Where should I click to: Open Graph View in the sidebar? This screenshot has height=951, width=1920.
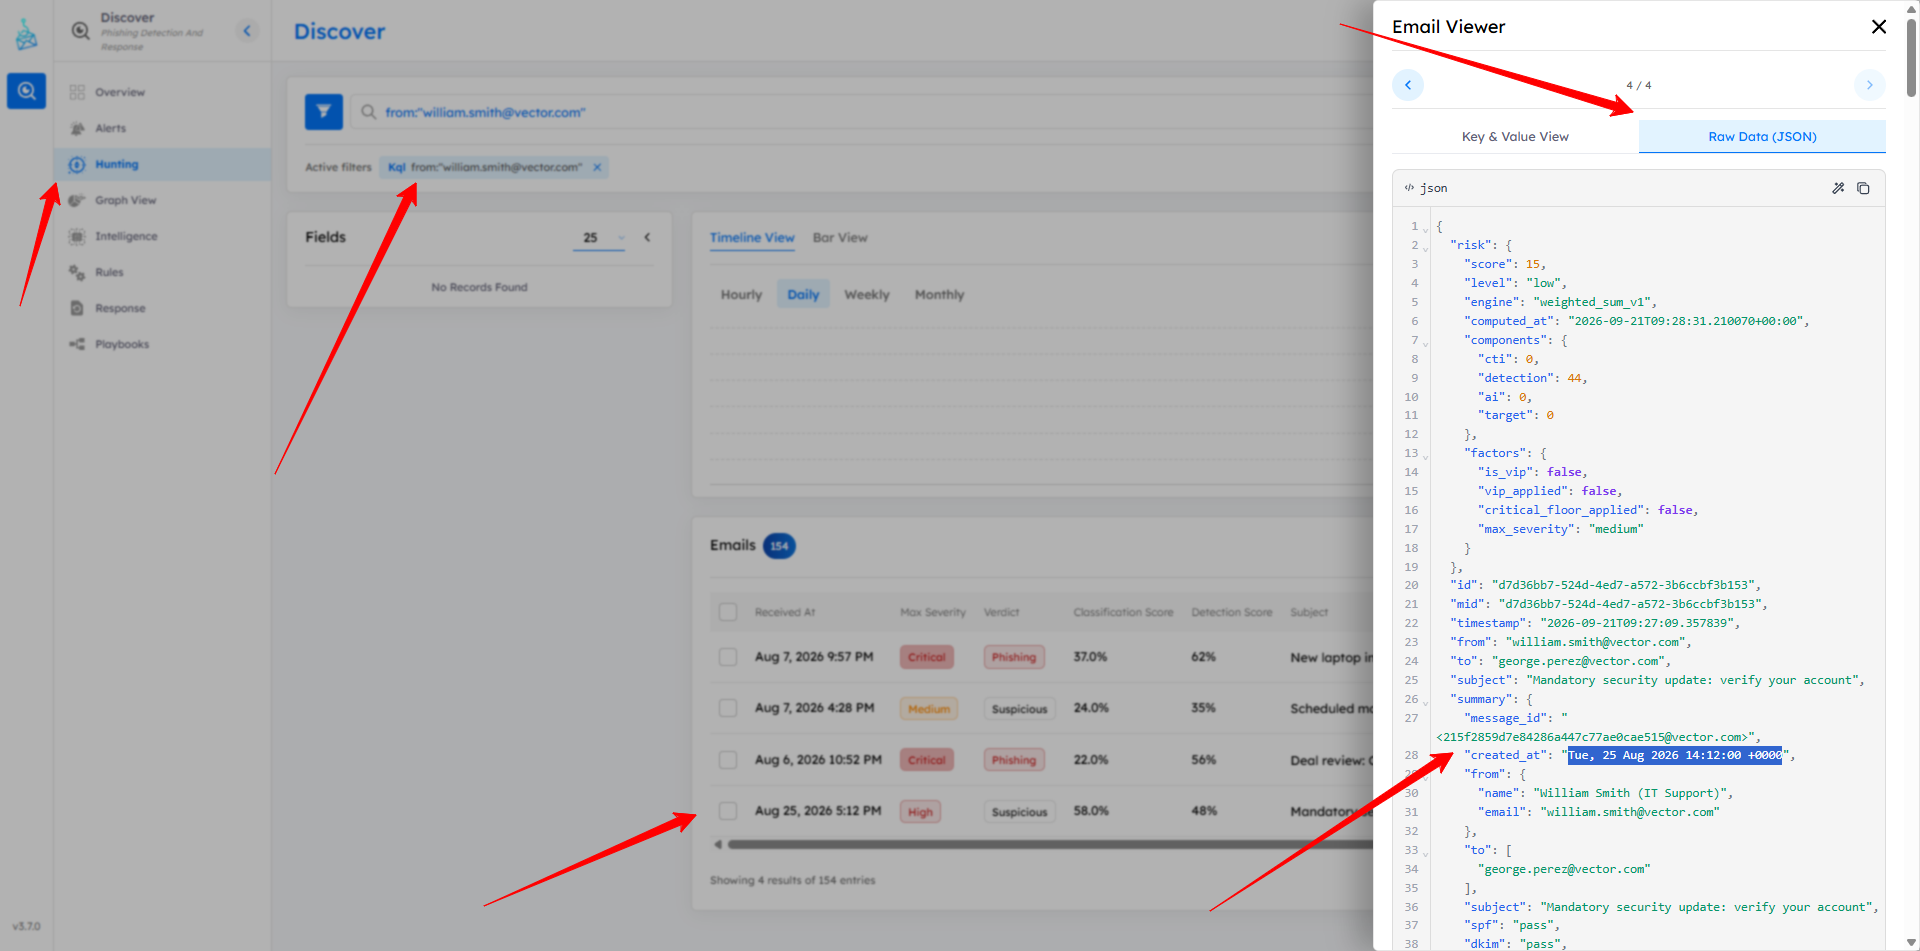(x=125, y=200)
